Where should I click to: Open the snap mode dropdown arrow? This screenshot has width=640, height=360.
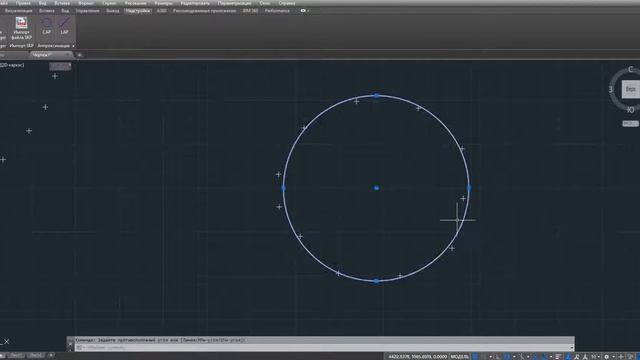[491, 357]
